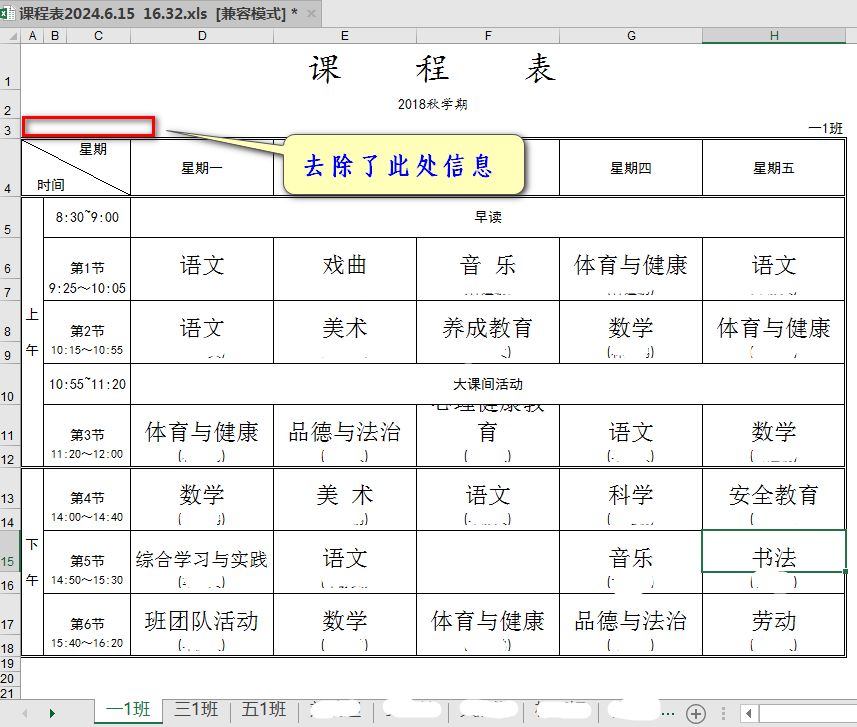Screen dimensions: 857x727
Task: Click the 书法 cell on Friday
Action: coord(773,557)
